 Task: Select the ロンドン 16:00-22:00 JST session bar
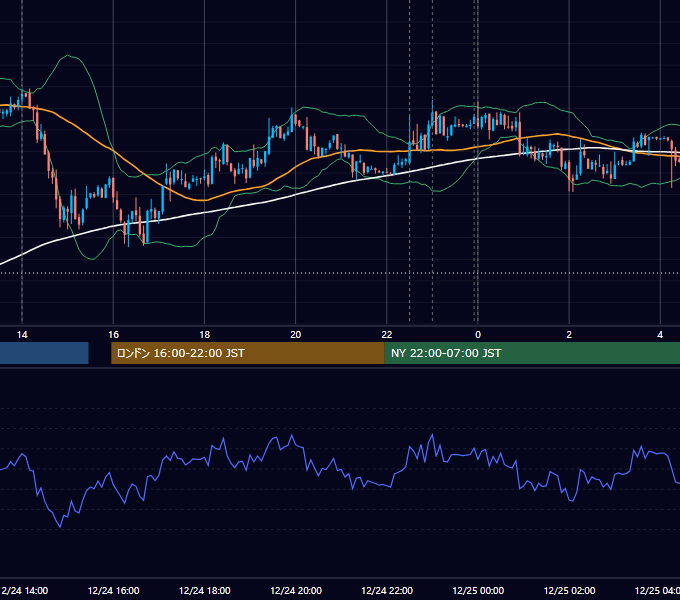click(248, 353)
